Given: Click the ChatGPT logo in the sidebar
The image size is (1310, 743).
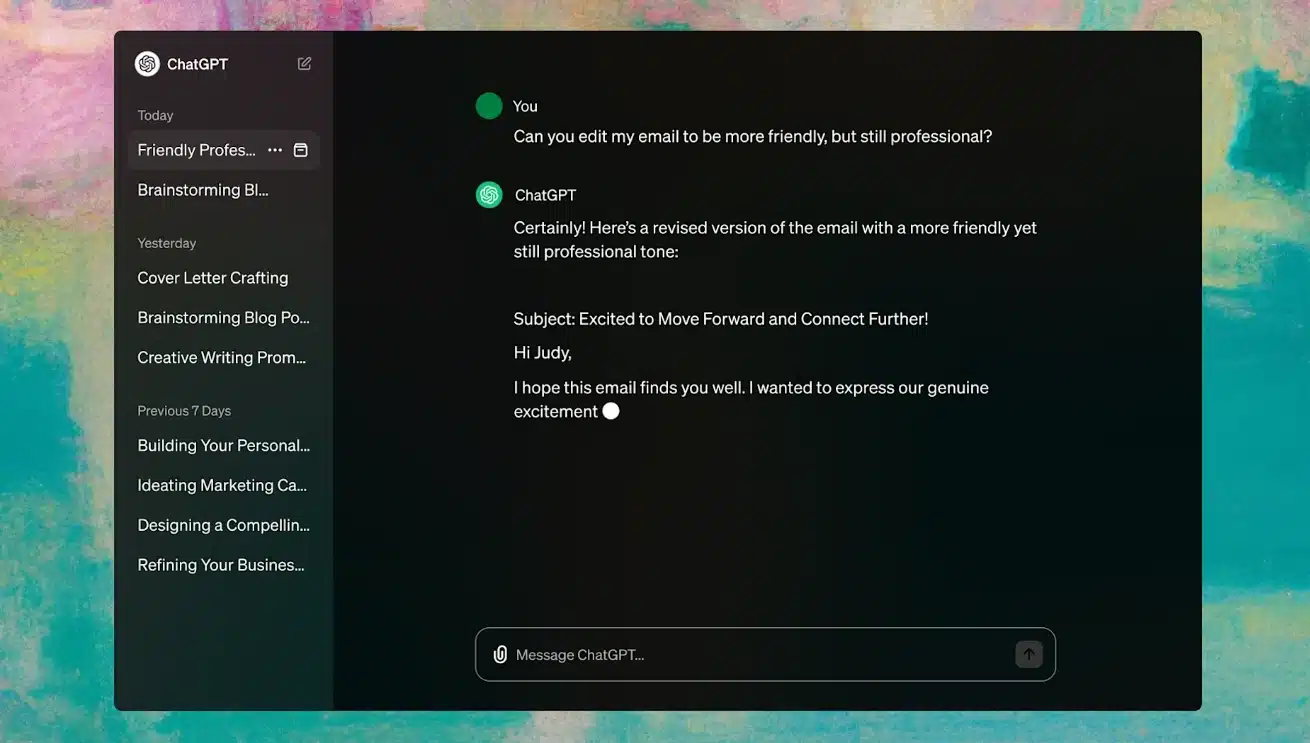Looking at the screenshot, I should (146, 61).
